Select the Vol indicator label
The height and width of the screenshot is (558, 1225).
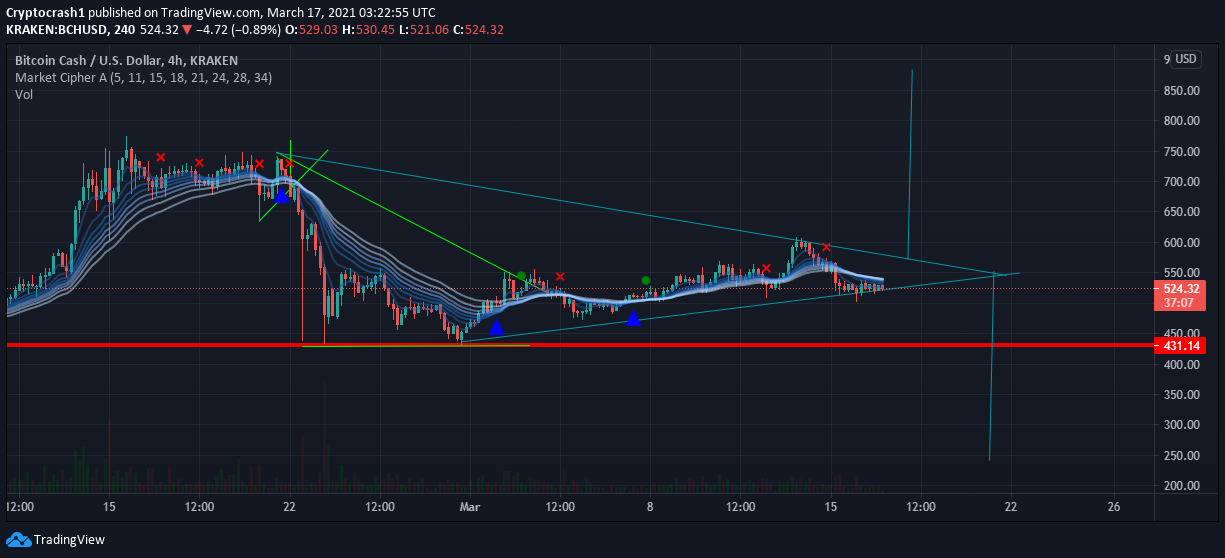pos(23,94)
